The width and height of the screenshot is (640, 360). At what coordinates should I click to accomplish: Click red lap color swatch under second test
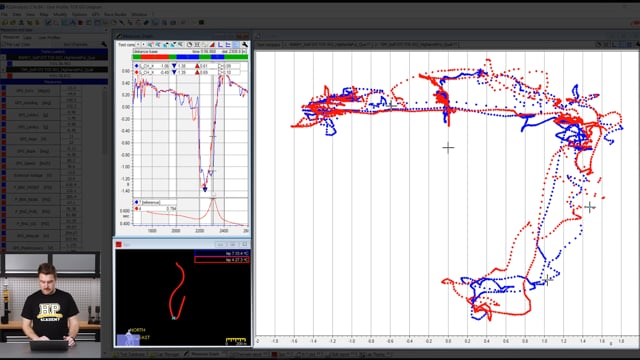click(10, 76)
